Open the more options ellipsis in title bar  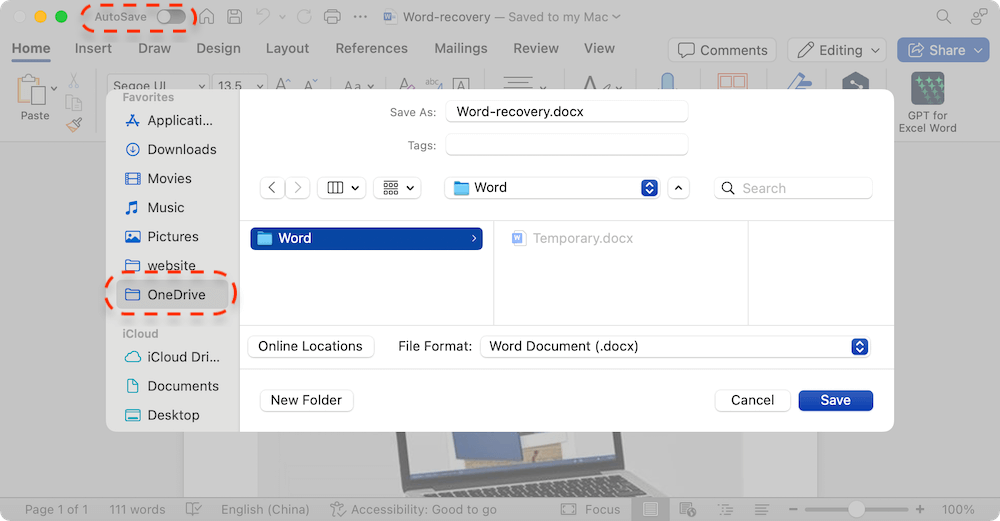pos(360,17)
